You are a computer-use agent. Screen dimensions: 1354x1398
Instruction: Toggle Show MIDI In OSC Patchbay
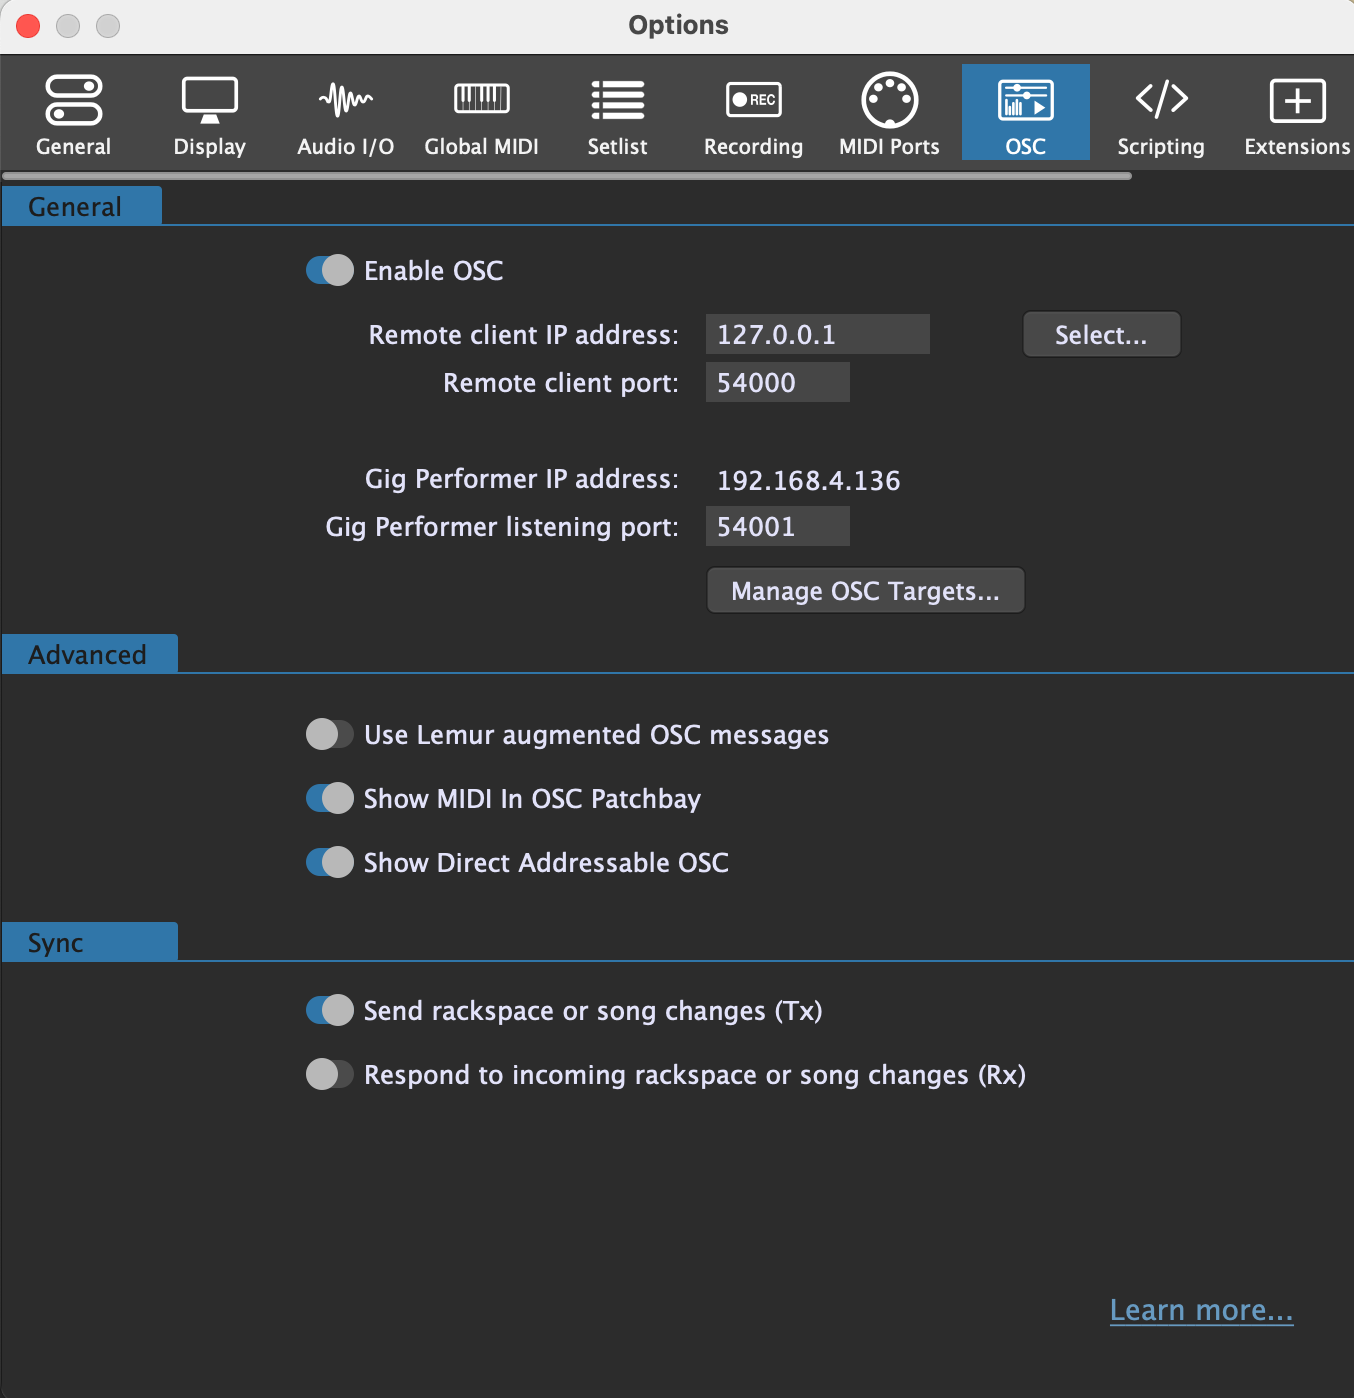coord(330,798)
